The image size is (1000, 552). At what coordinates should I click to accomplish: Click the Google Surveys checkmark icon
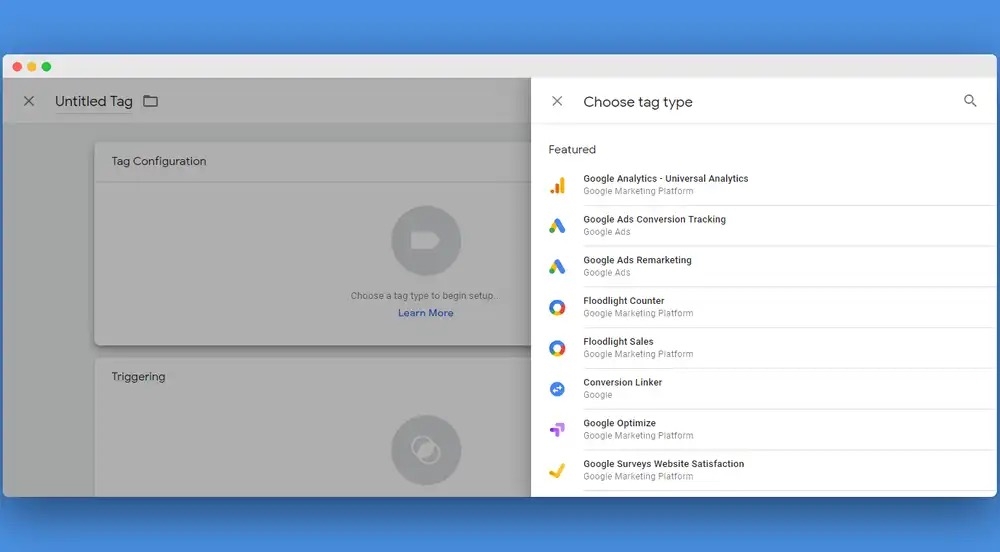click(x=557, y=470)
